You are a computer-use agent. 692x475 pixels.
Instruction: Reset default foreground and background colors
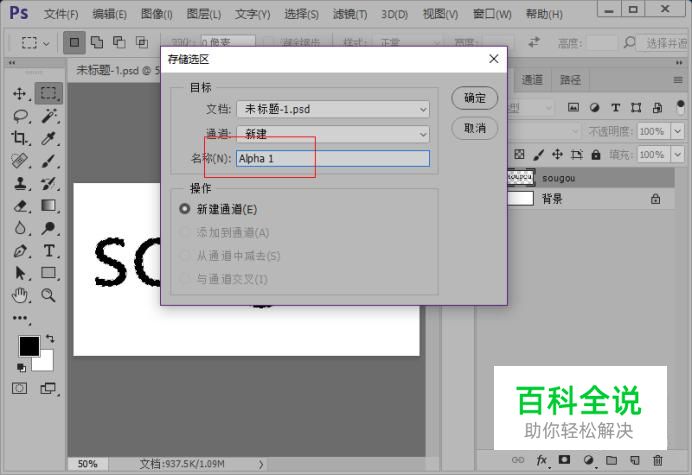coord(21,367)
